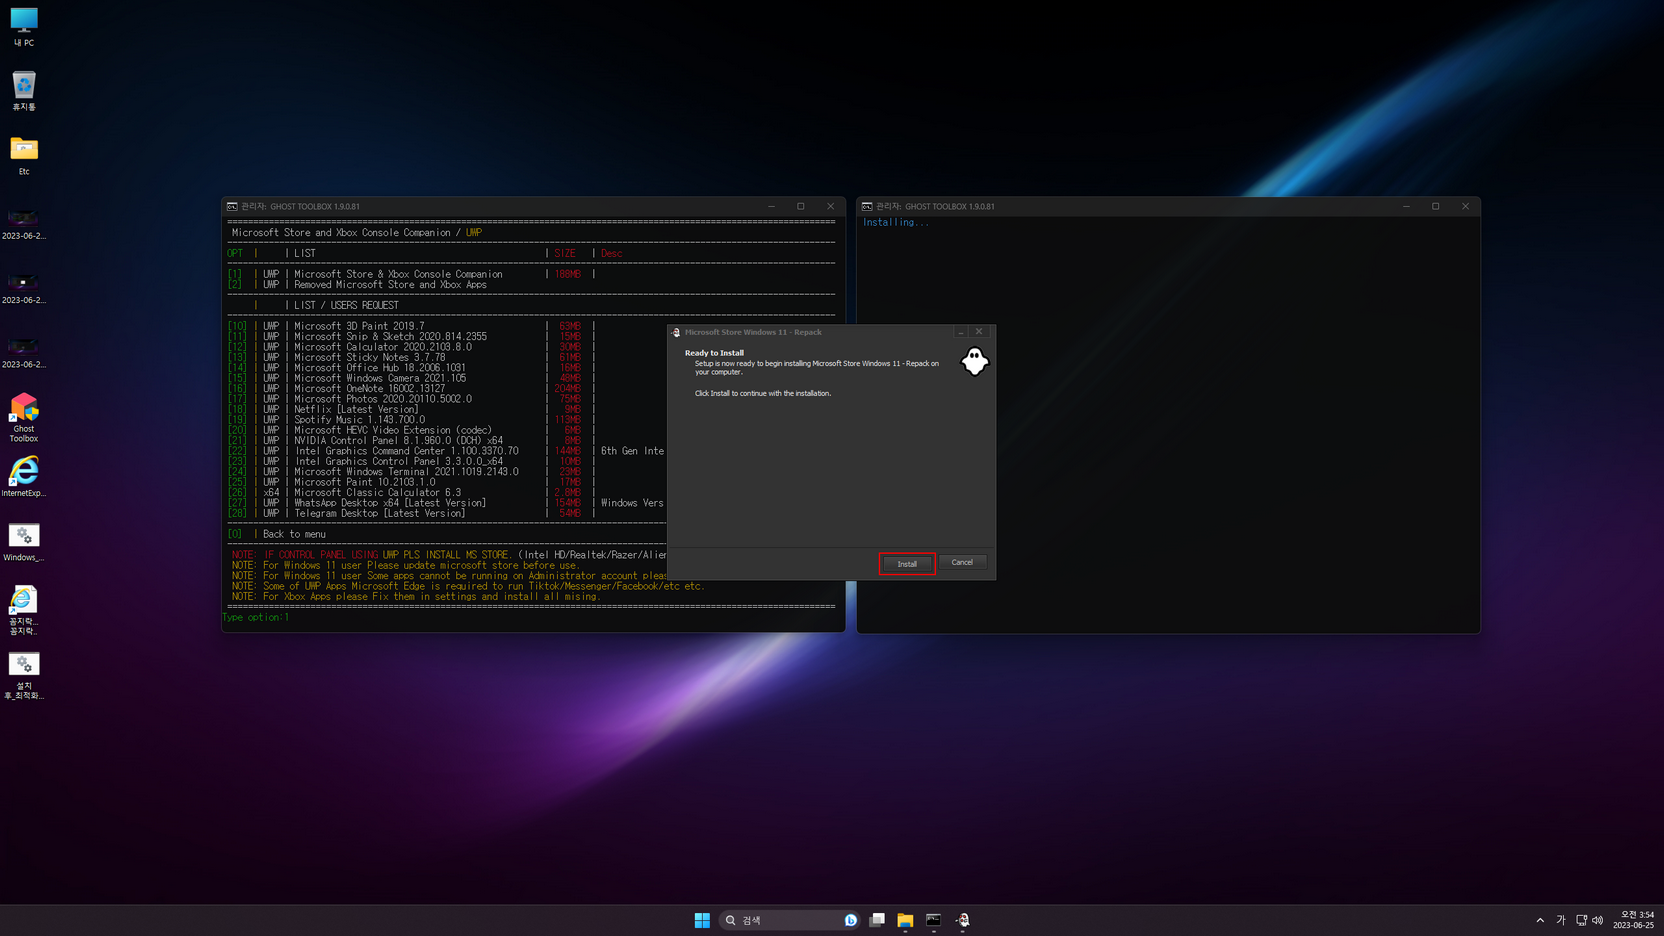Screen dimensions: 1664x936
Task: Minimize the Microsoft Store Repack dialog
Action: (961, 332)
